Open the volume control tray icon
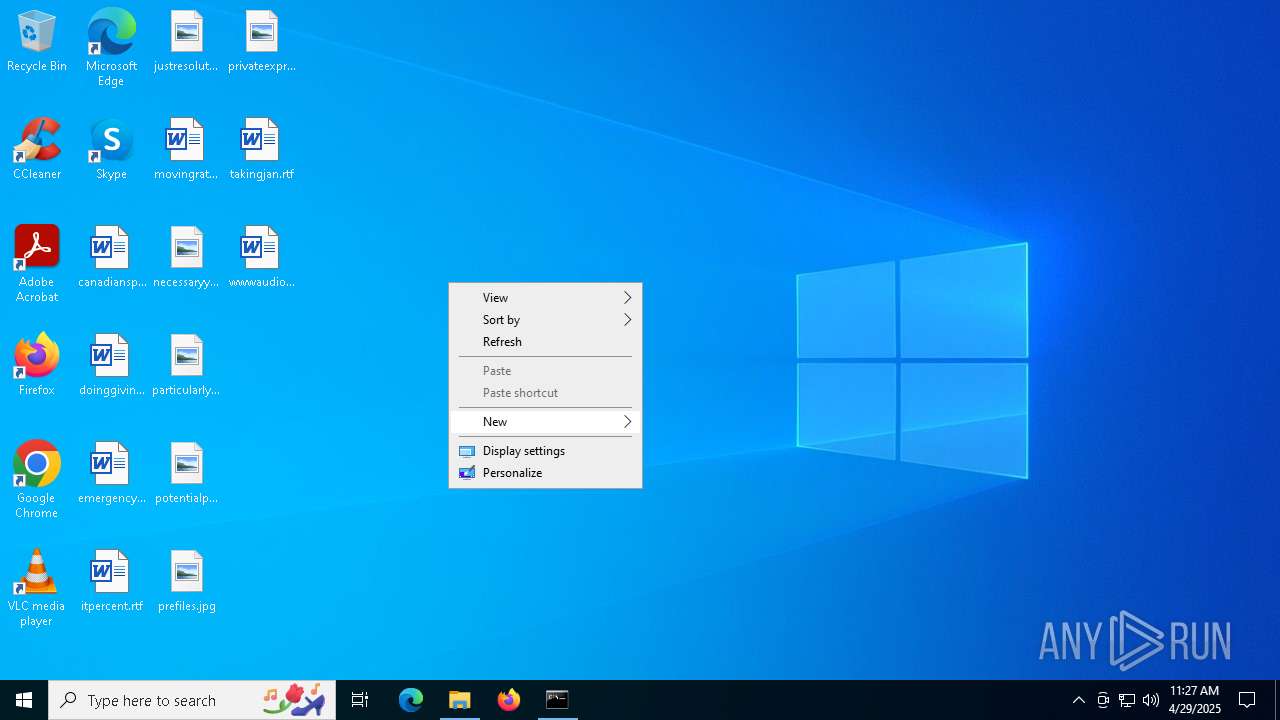This screenshot has width=1280, height=720. (1151, 700)
